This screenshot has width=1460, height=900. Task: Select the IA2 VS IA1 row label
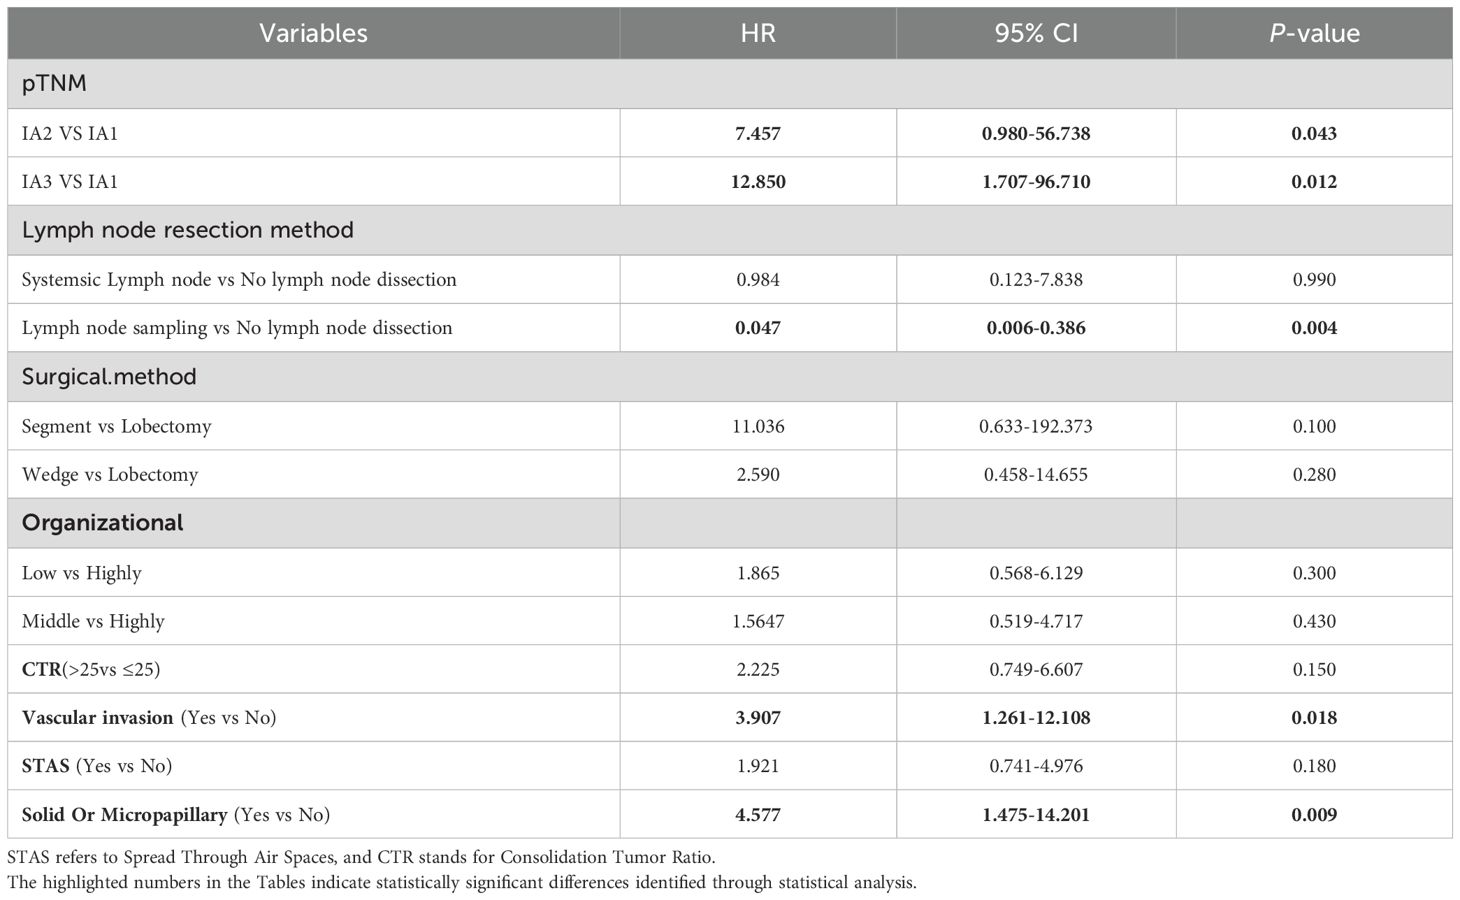[70, 133]
